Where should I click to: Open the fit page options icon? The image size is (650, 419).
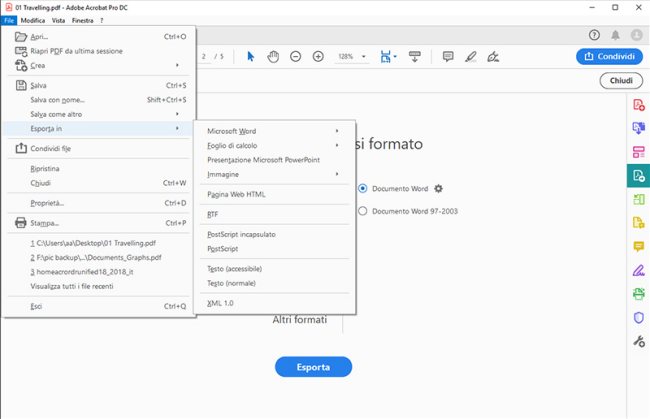(388, 56)
